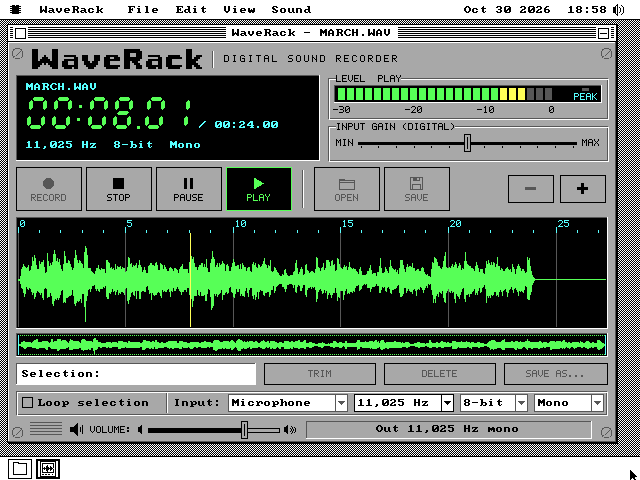Click the green PLAY button
640x480 pixels.
click(259, 189)
